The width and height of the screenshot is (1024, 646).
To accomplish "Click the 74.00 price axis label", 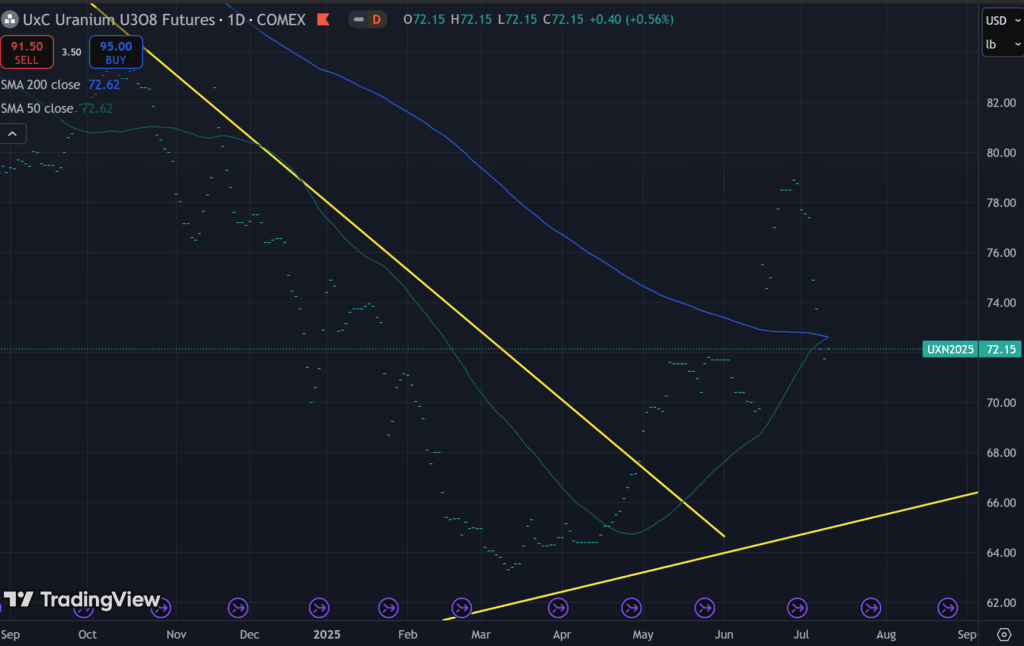I will tap(1001, 303).
